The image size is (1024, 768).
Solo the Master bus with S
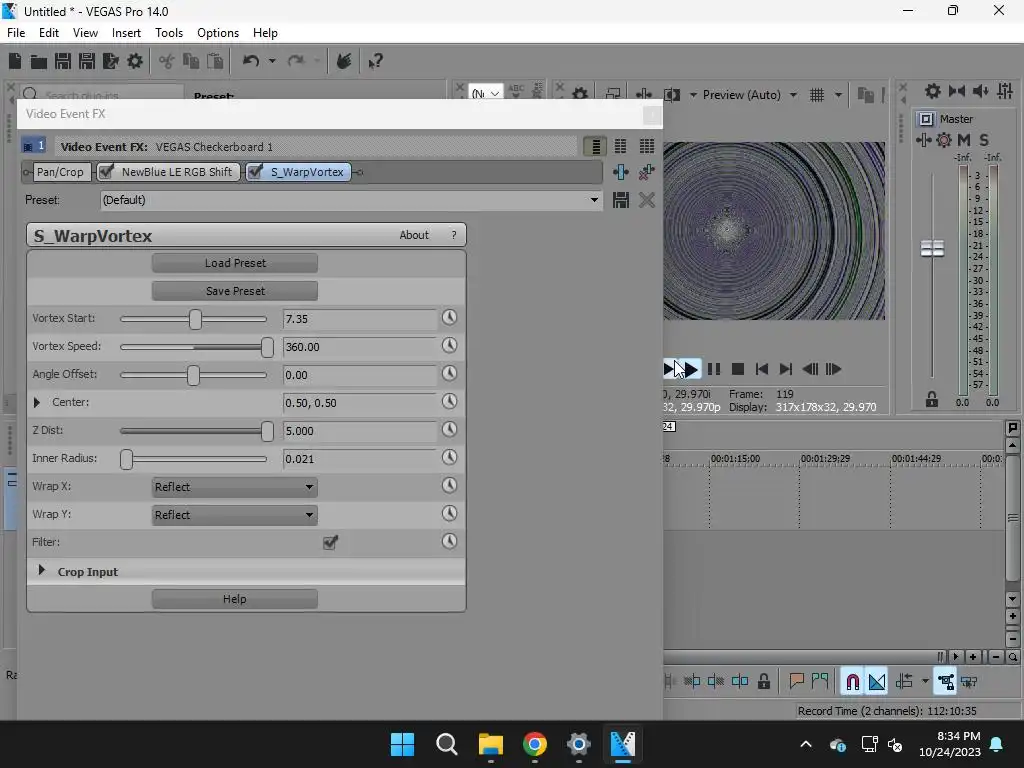984,140
